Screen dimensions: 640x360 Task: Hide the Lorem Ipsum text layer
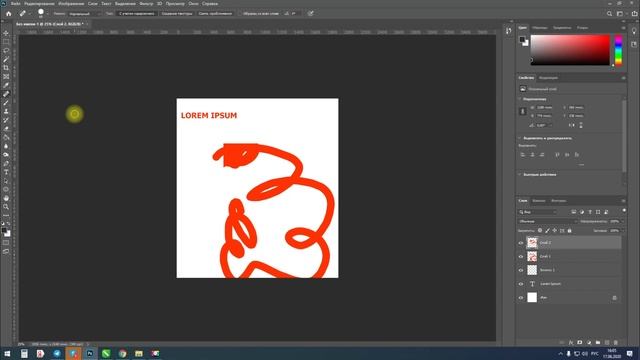[521, 284]
